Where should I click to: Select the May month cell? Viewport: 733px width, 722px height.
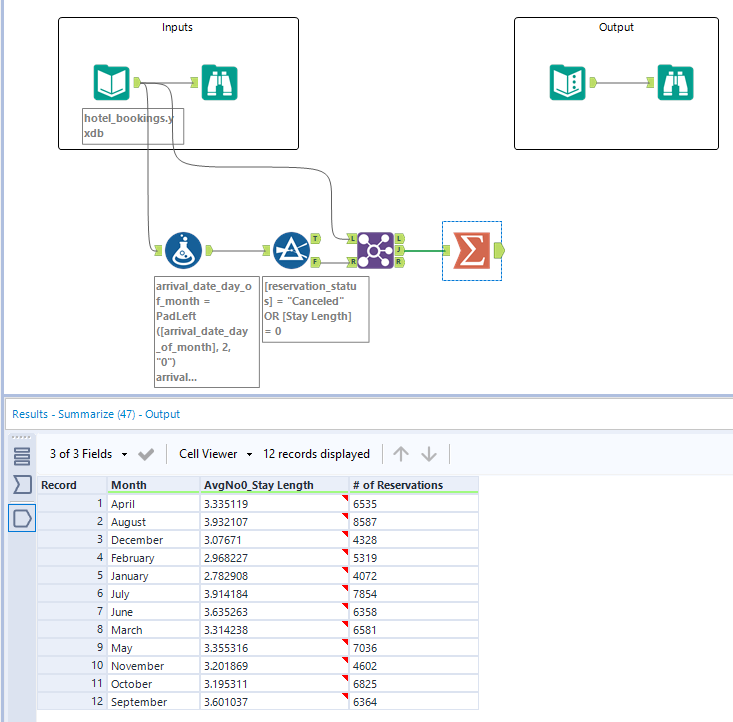(153, 648)
